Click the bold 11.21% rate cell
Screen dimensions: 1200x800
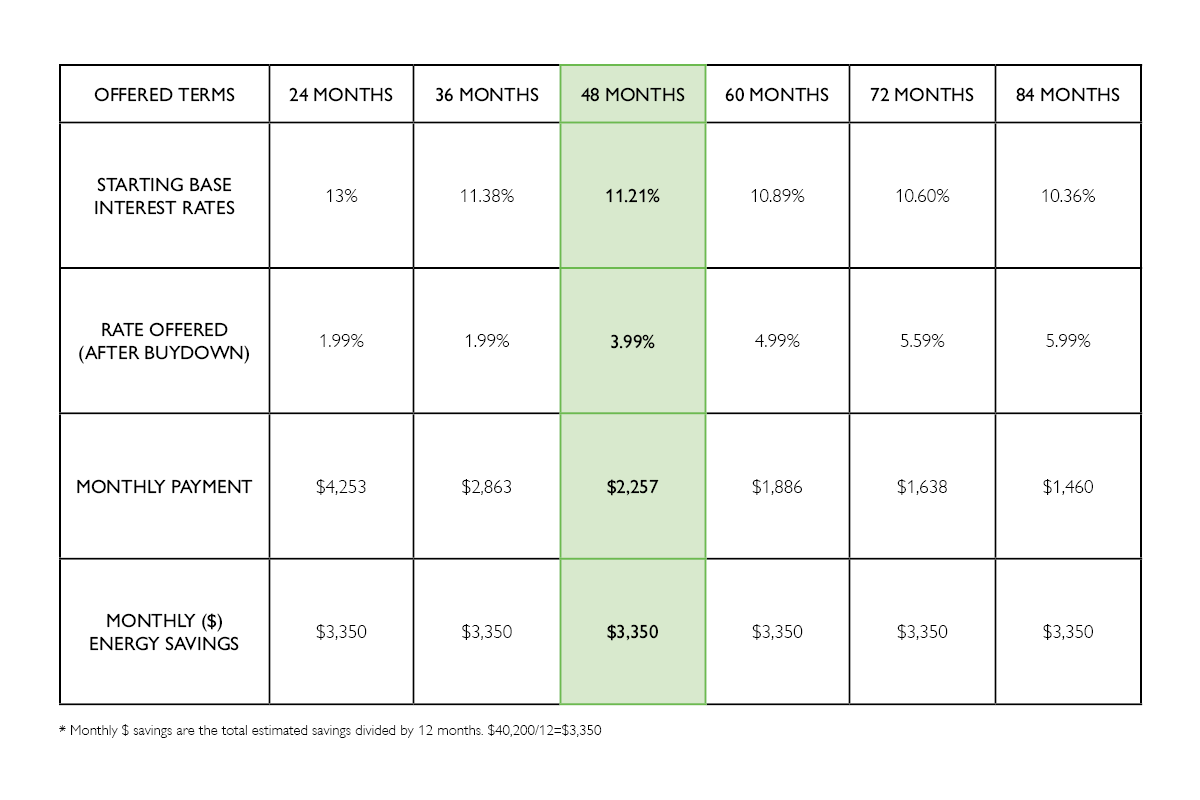pos(633,196)
